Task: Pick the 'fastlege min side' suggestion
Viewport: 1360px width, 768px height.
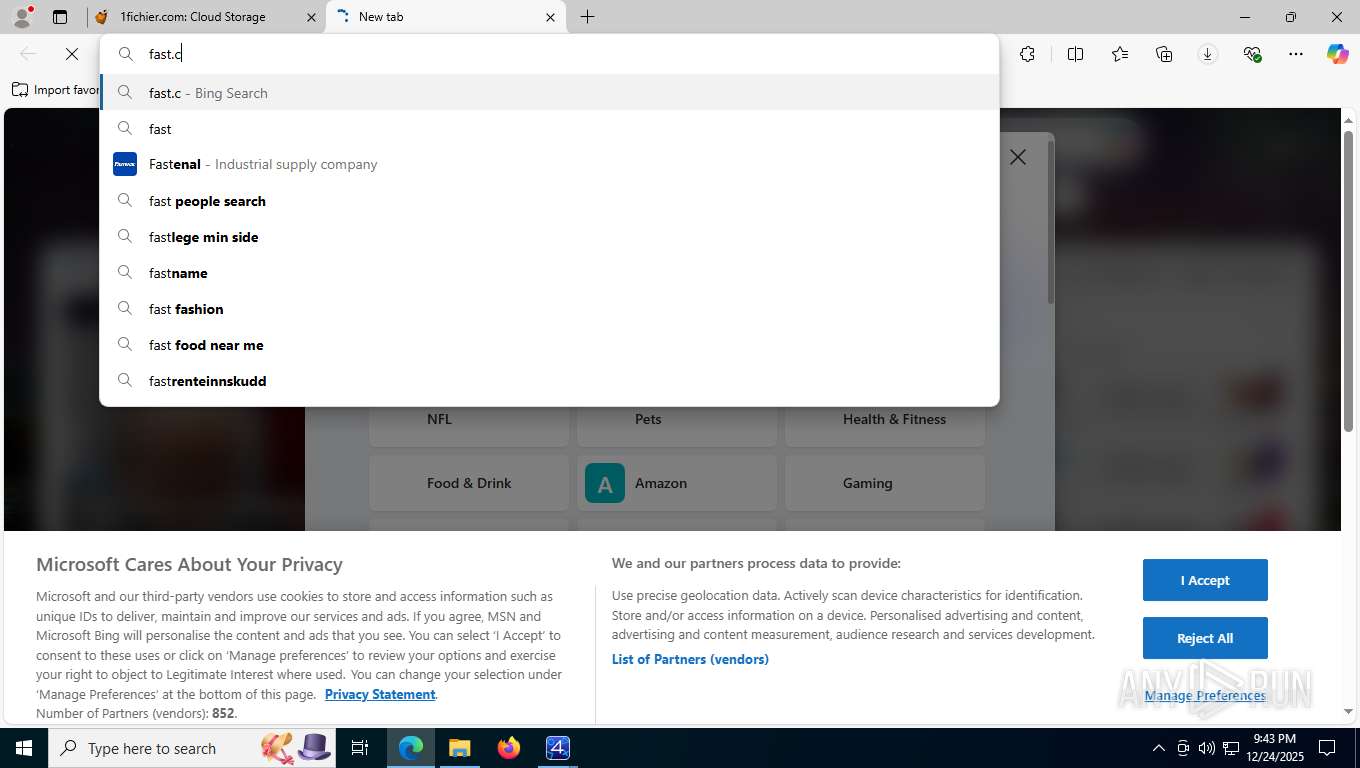Action: click(550, 237)
